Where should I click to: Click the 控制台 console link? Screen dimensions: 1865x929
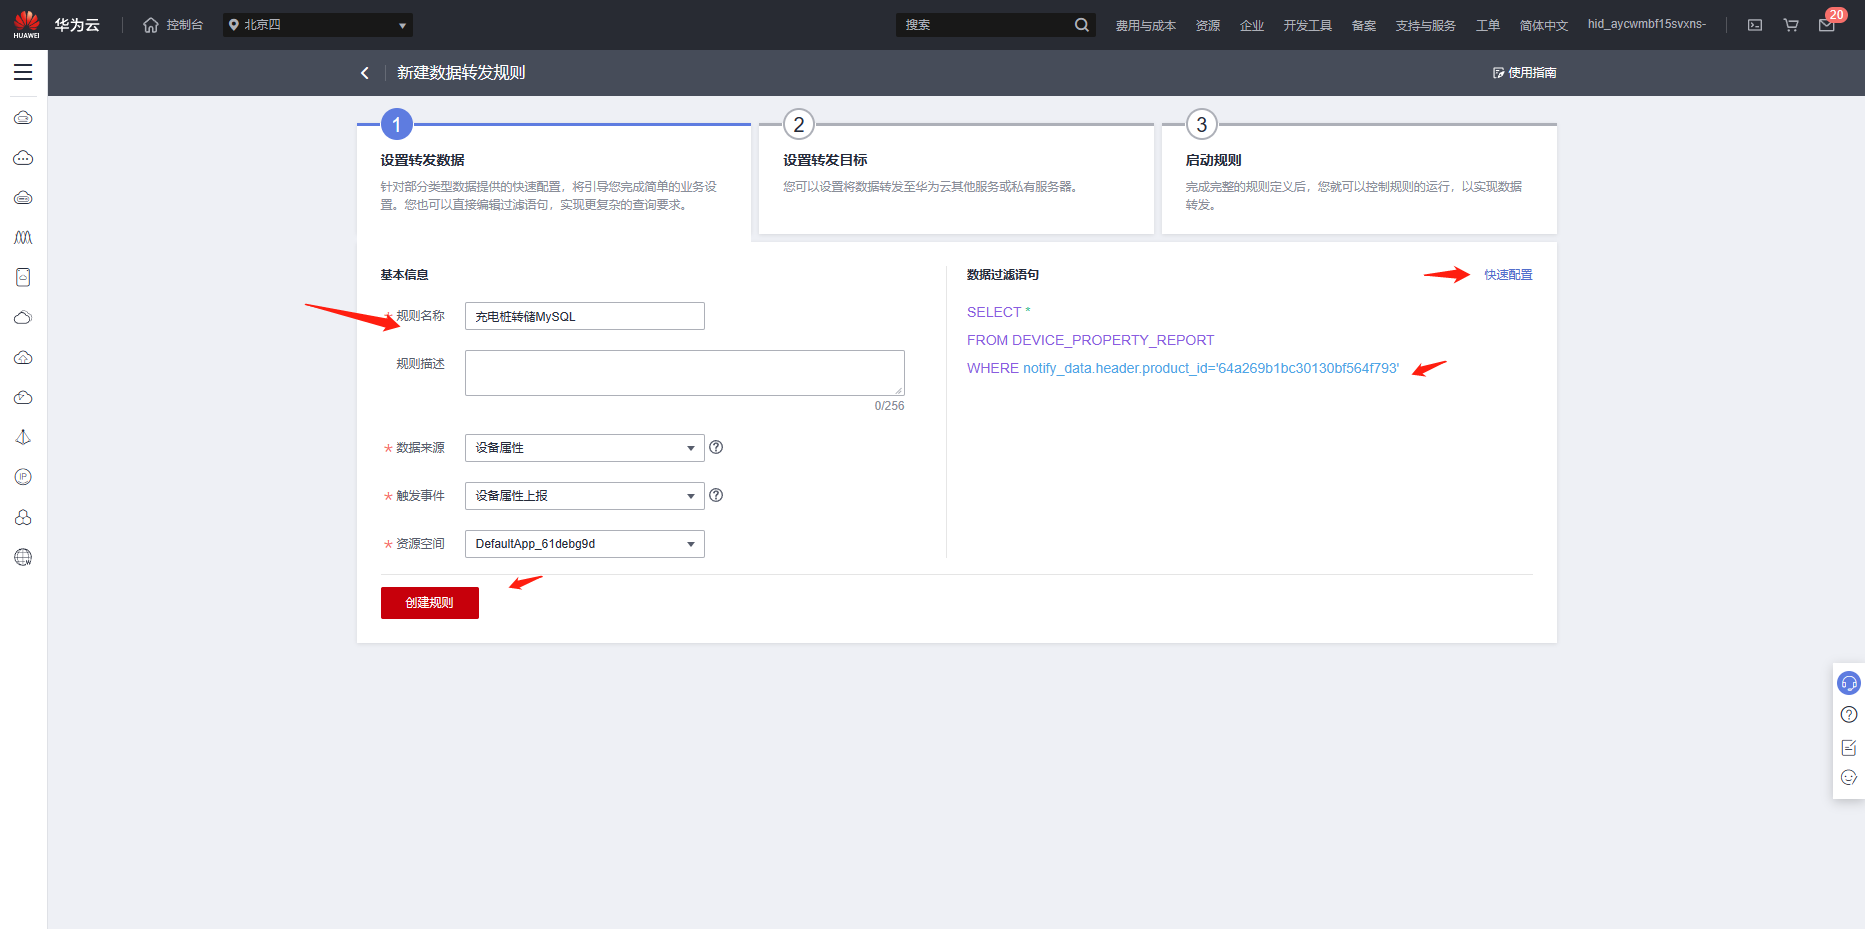coord(185,25)
